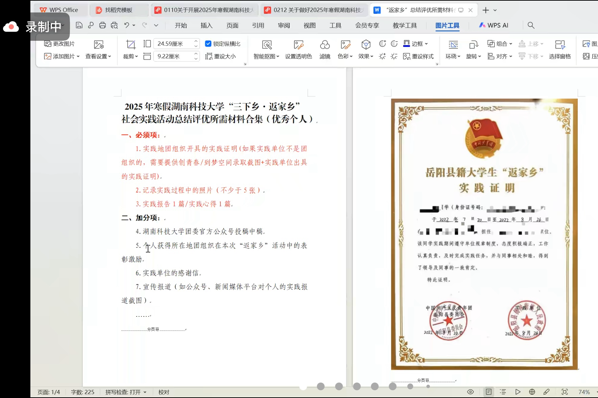Click the Color (色彩) picture icon
Image resolution: width=598 pixels, height=398 pixels.
(346, 45)
